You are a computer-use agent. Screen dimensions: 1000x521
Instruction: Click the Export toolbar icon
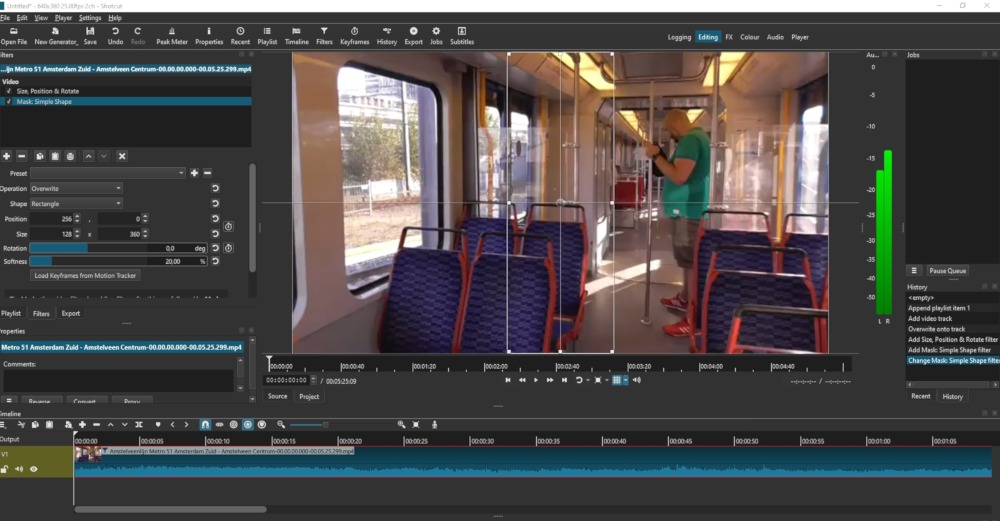413,36
